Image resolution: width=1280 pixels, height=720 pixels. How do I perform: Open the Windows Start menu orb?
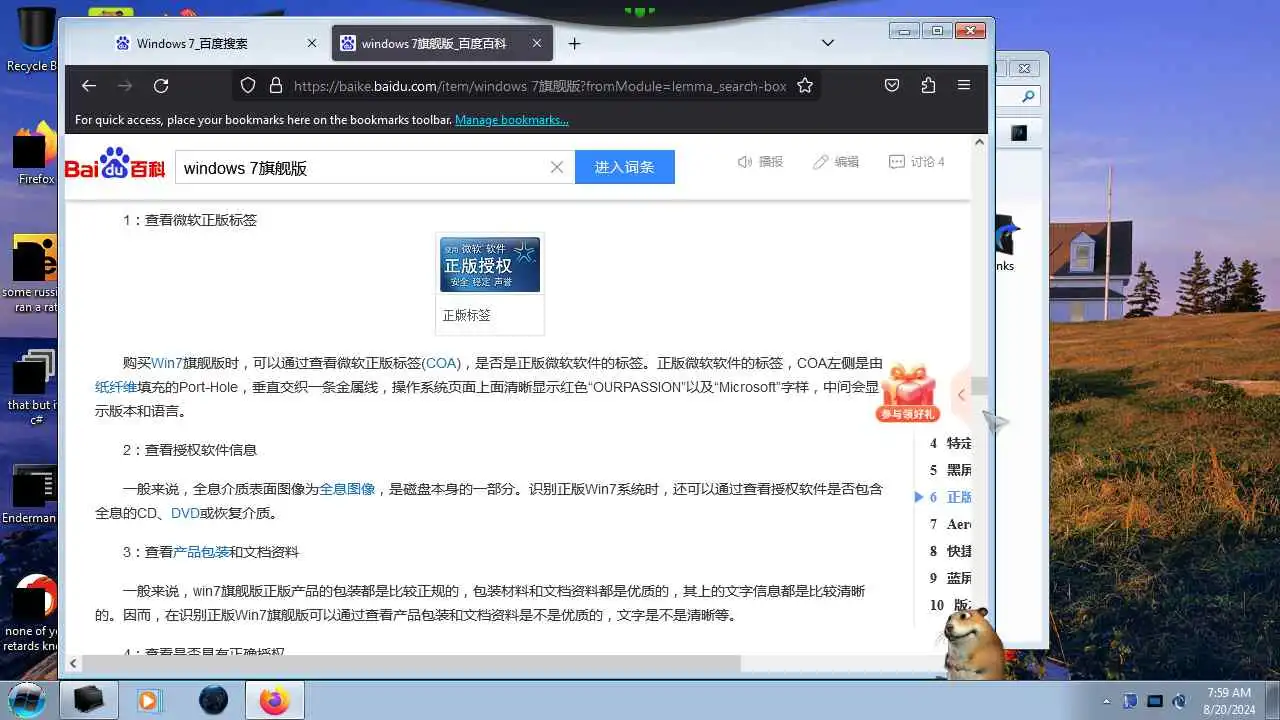[27, 699]
